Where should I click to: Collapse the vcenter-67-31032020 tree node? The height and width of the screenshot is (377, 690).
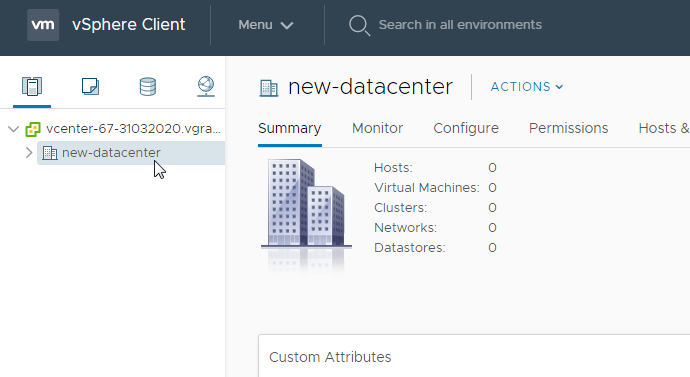tap(14, 129)
